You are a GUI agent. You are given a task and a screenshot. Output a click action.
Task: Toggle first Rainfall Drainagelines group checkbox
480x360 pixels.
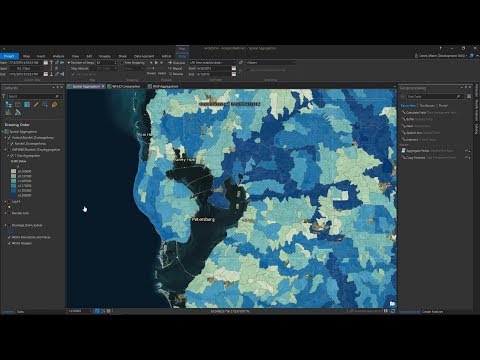click(9, 137)
